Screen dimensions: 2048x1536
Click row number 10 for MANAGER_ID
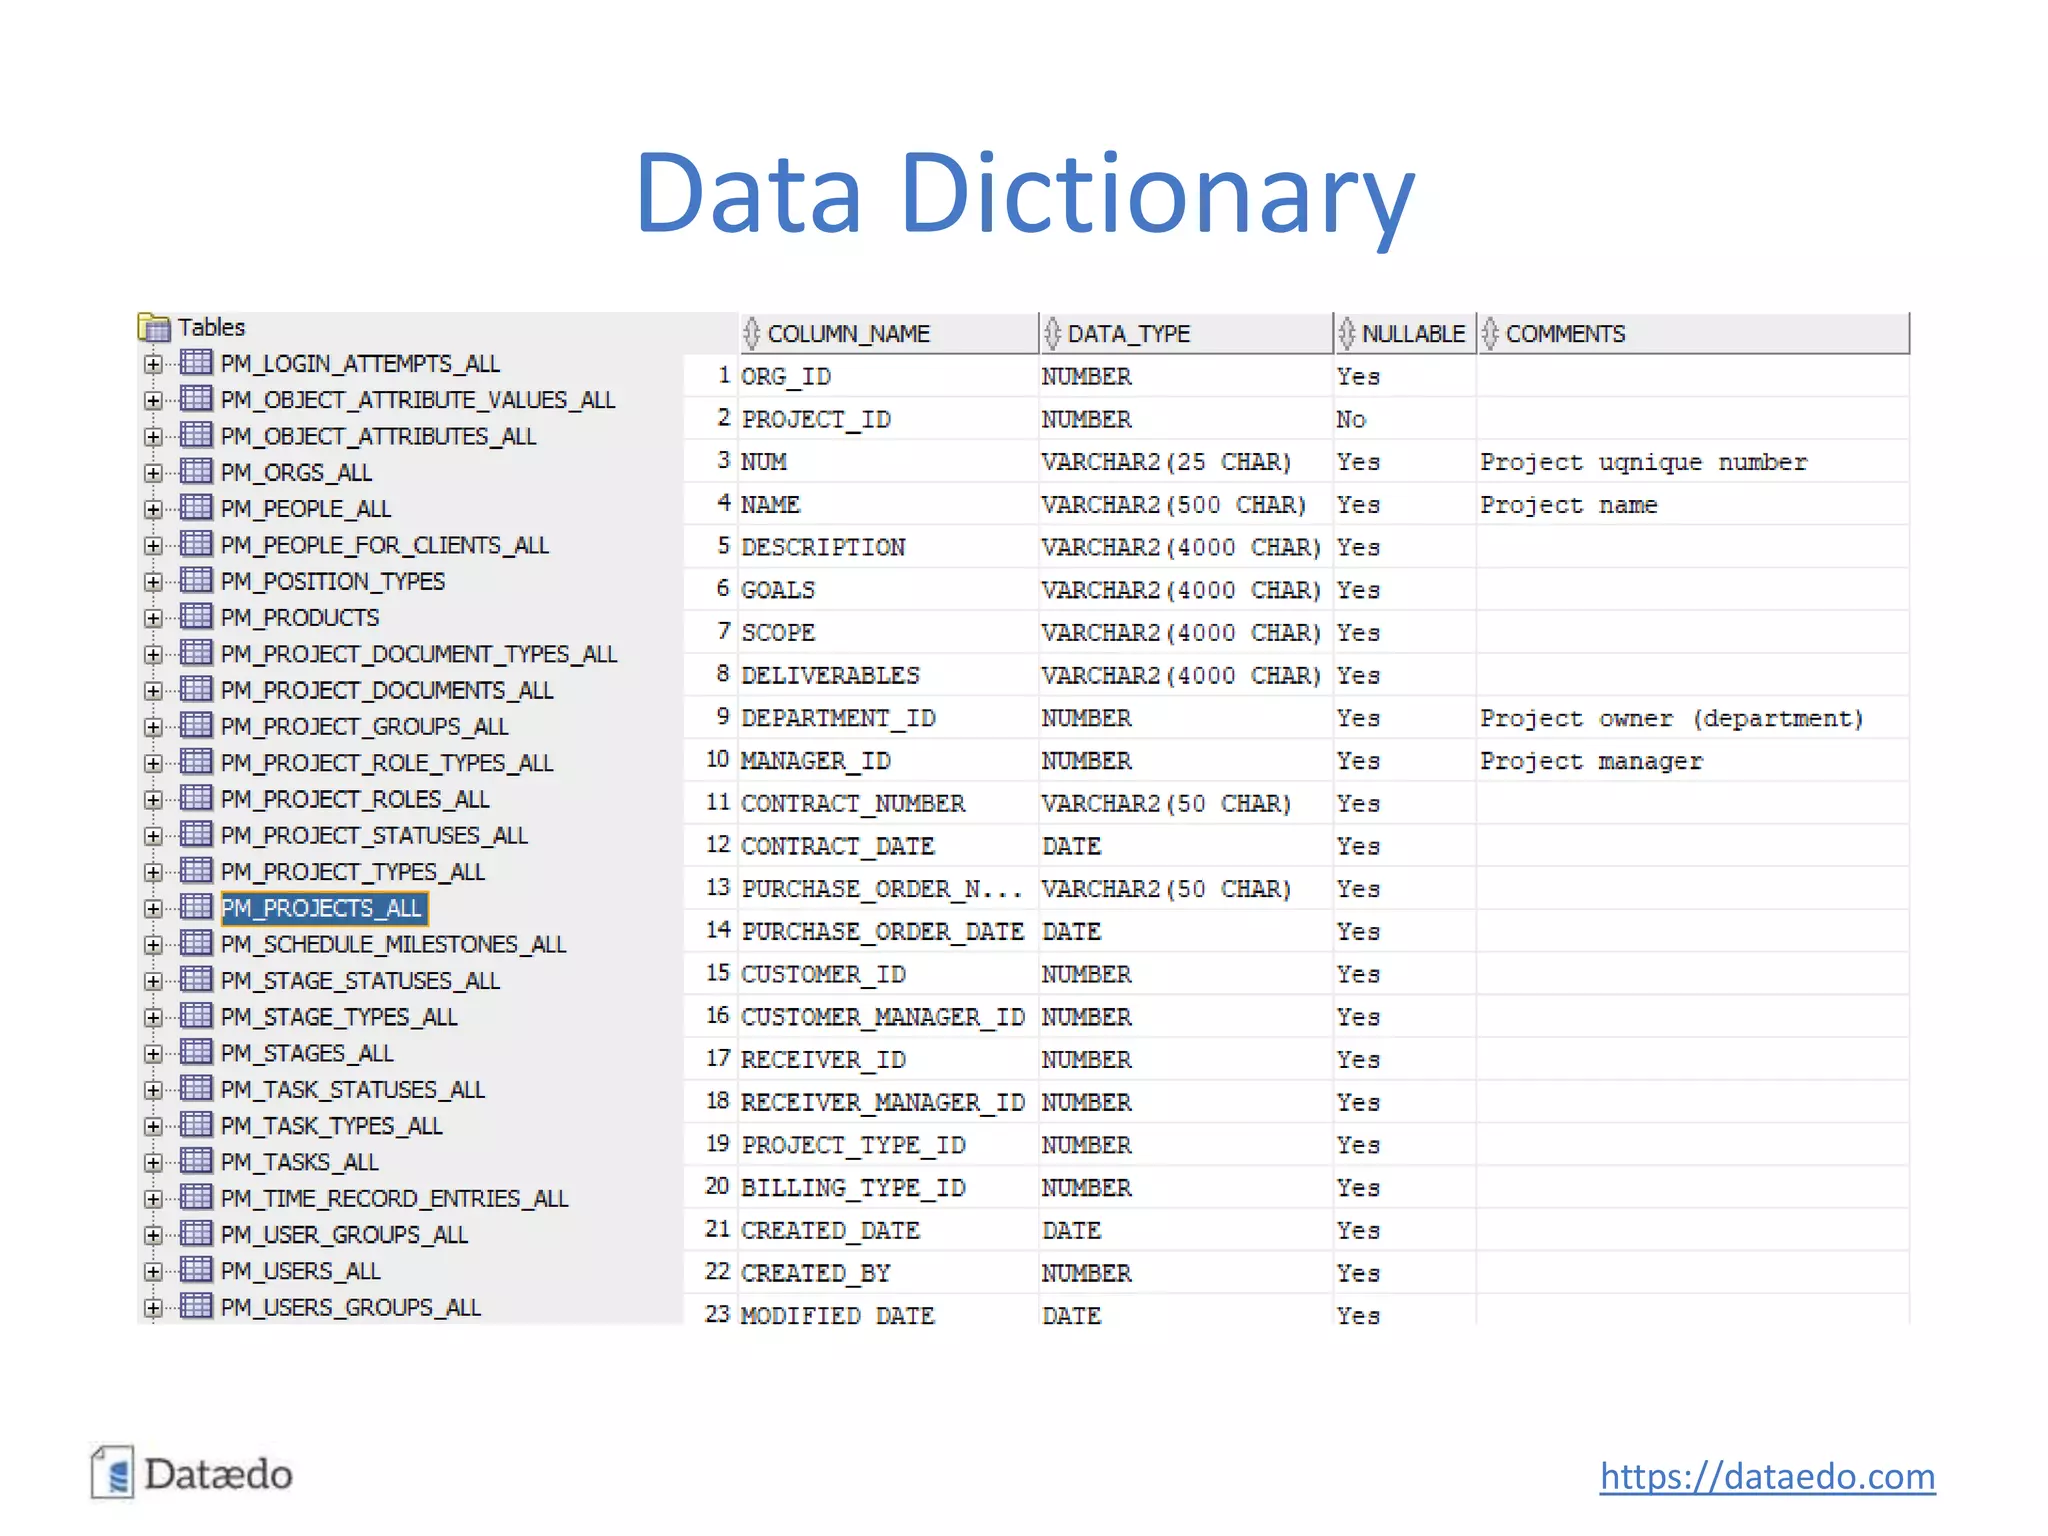[x=717, y=759]
